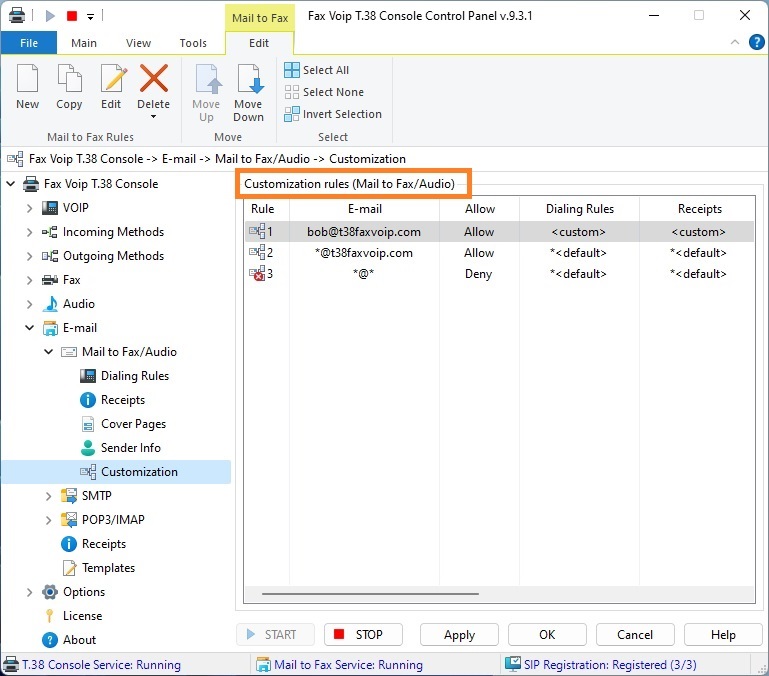Screen dimensions: 769x676
Task: Click the printer icon in quick access toolbar
Action: (17, 16)
